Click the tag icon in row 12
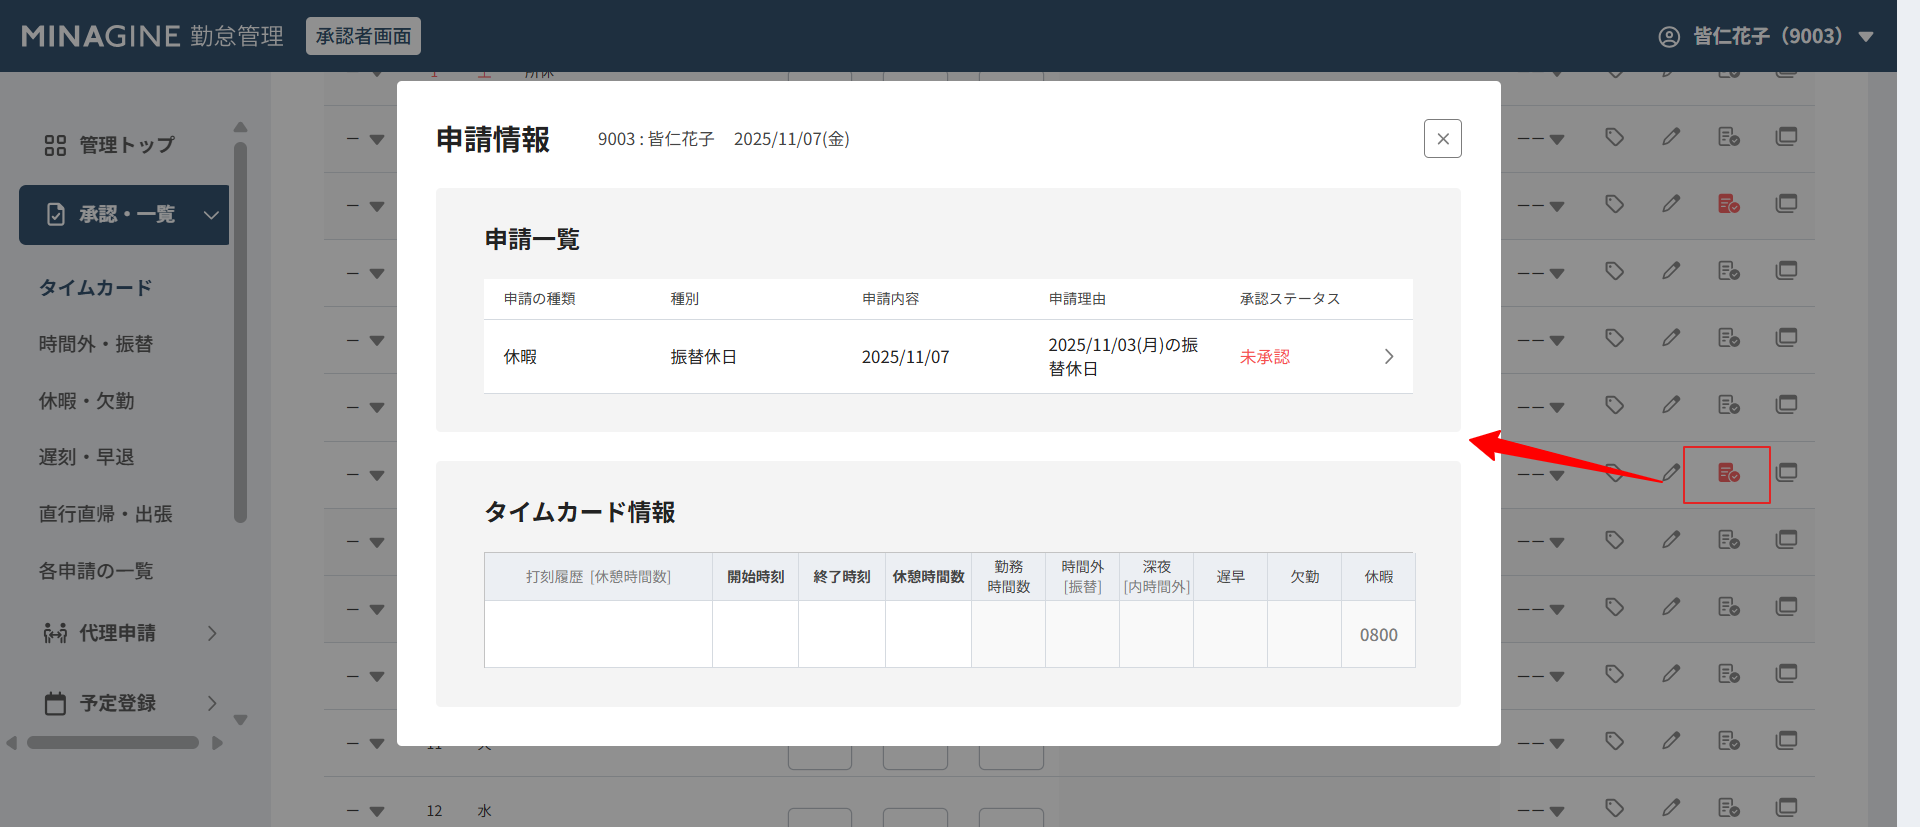1920x827 pixels. [1614, 807]
